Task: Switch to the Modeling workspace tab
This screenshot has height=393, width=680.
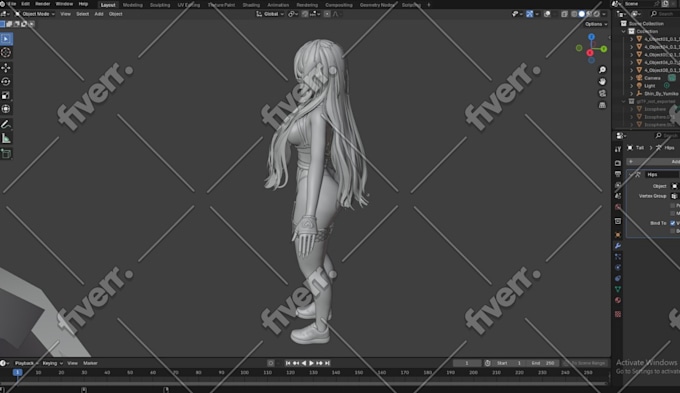Action: coord(133,5)
